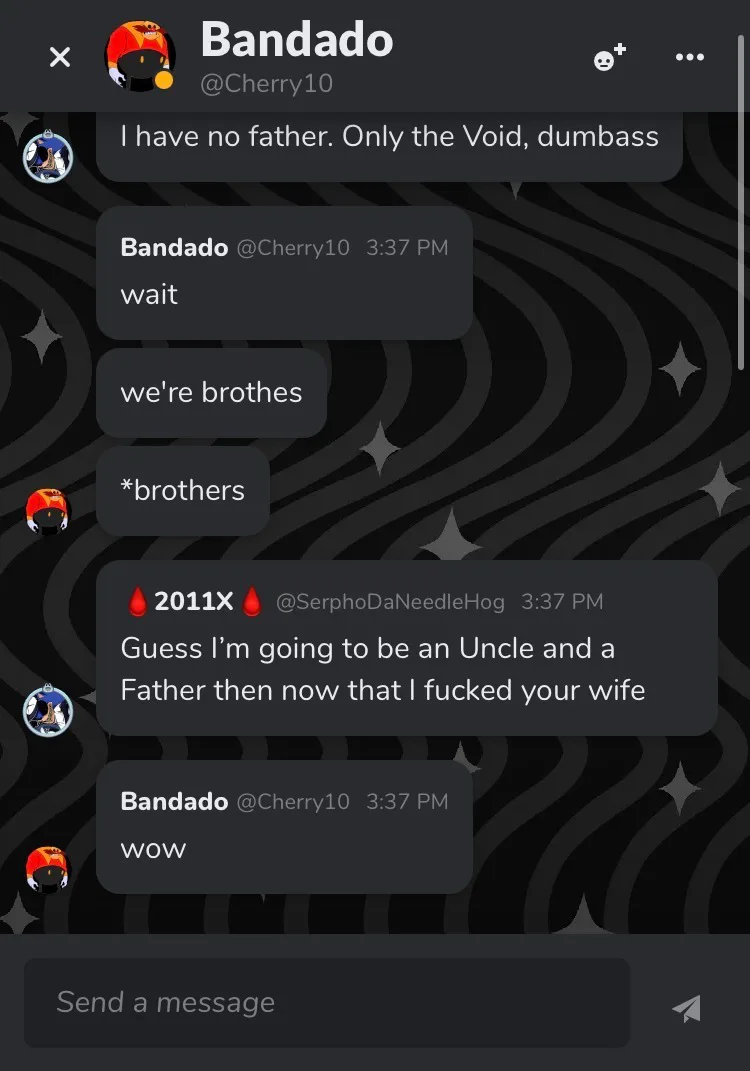Image resolution: width=750 pixels, height=1071 pixels.
Task: Click @SerphoDaNeedleHog username link
Action: pos(390,601)
